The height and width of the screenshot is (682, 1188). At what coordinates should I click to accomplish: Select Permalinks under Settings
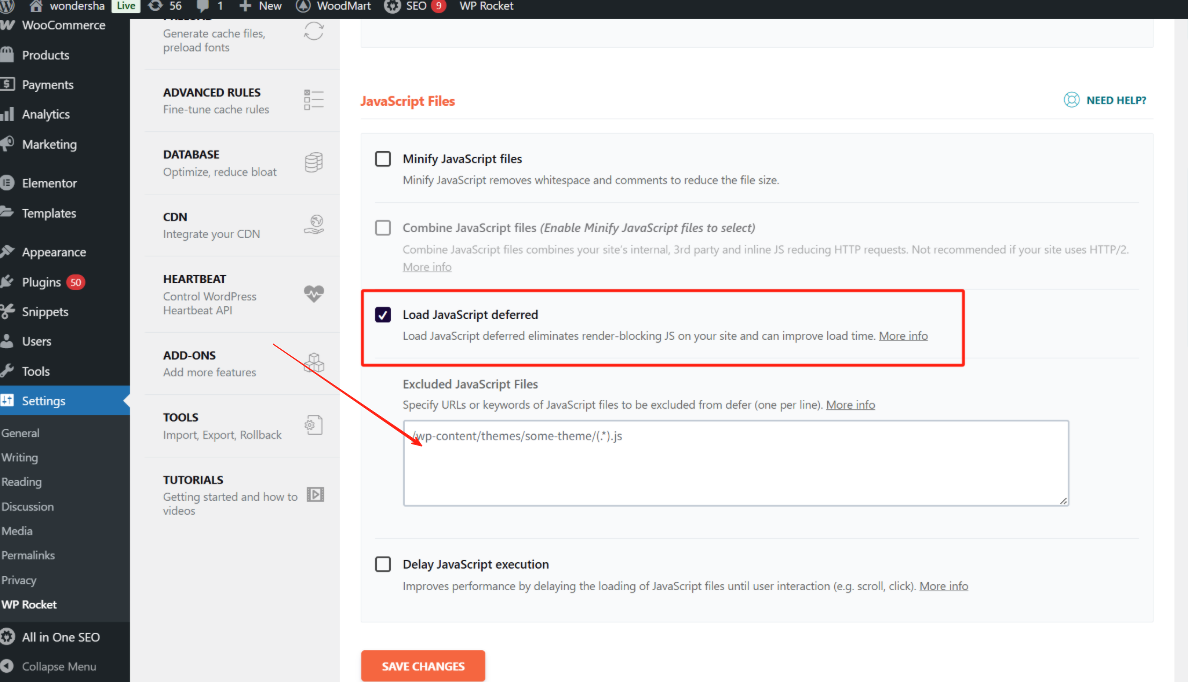pos(28,555)
